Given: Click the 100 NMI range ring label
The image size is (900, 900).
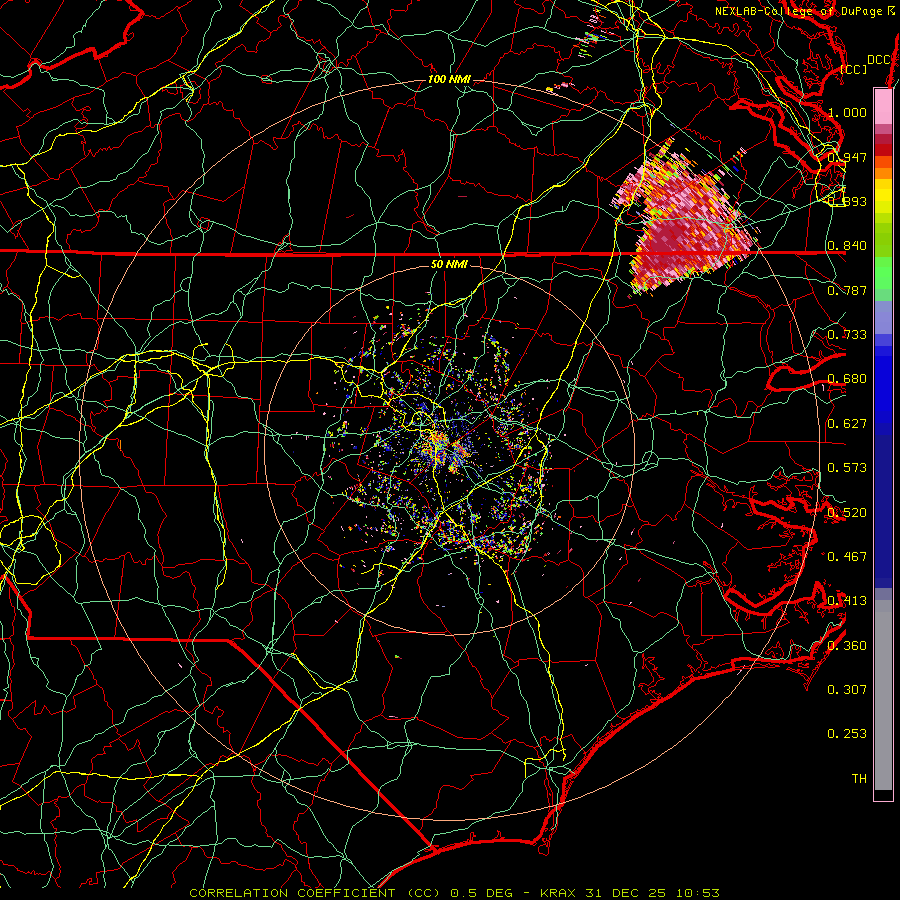Looking at the screenshot, I should tap(449, 79).
